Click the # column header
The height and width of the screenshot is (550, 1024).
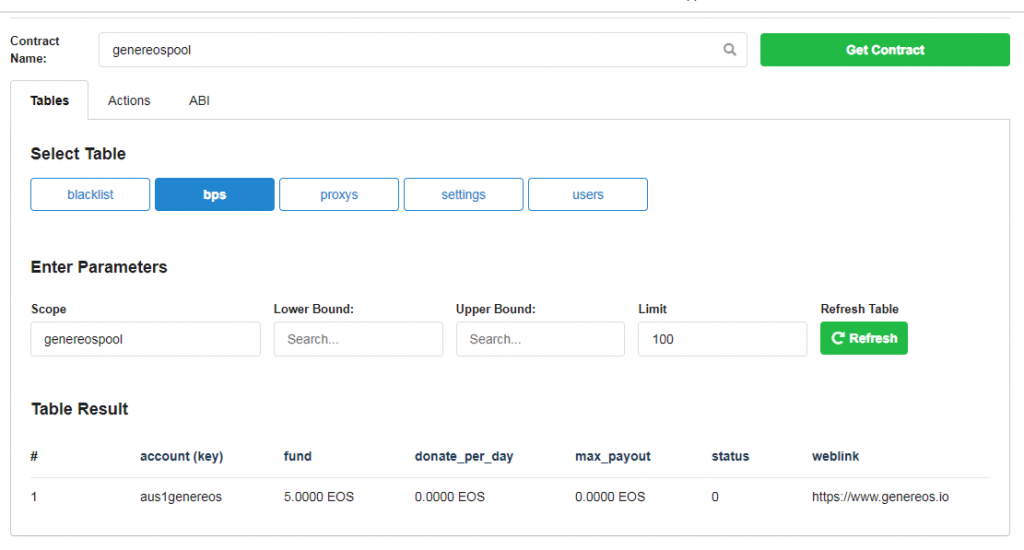(x=34, y=457)
